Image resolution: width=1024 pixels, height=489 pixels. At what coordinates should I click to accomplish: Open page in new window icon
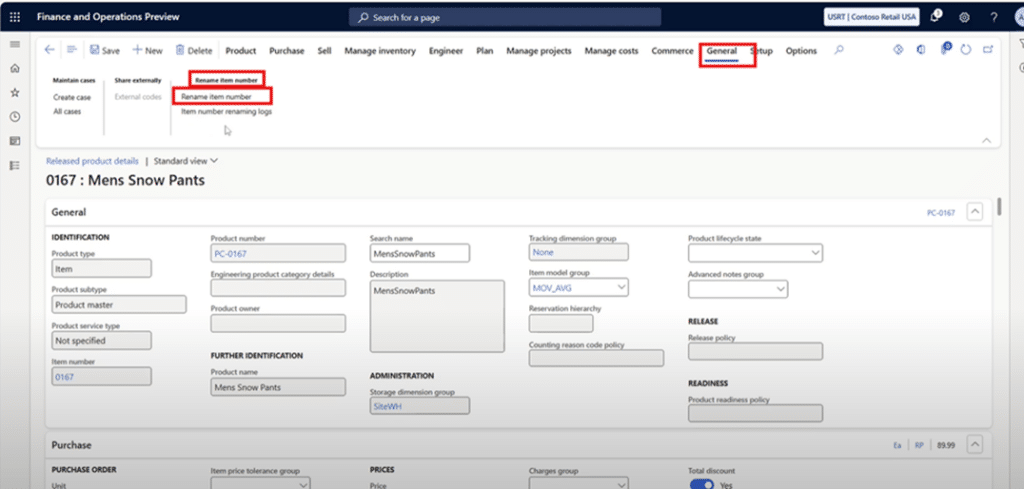tap(988, 50)
